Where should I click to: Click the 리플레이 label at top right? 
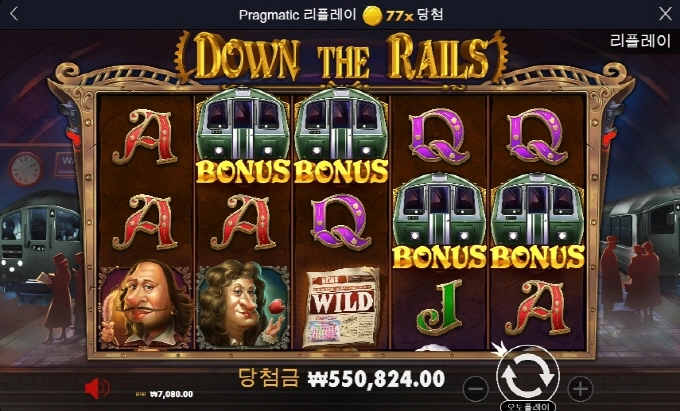(x=640, y=41)
